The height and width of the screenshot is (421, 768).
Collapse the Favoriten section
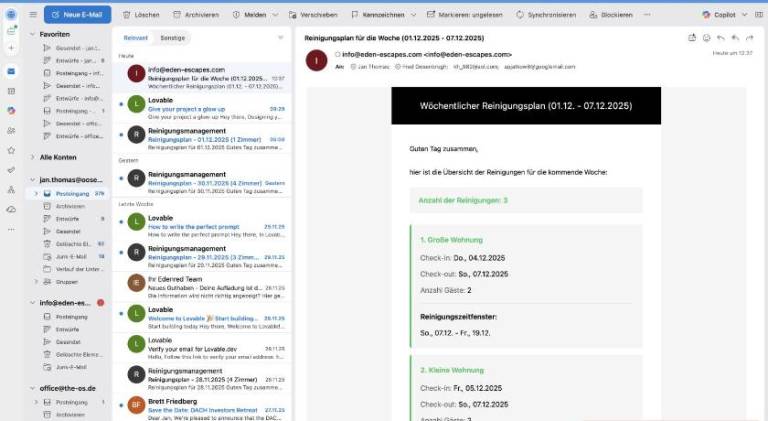tap(32, 34)
